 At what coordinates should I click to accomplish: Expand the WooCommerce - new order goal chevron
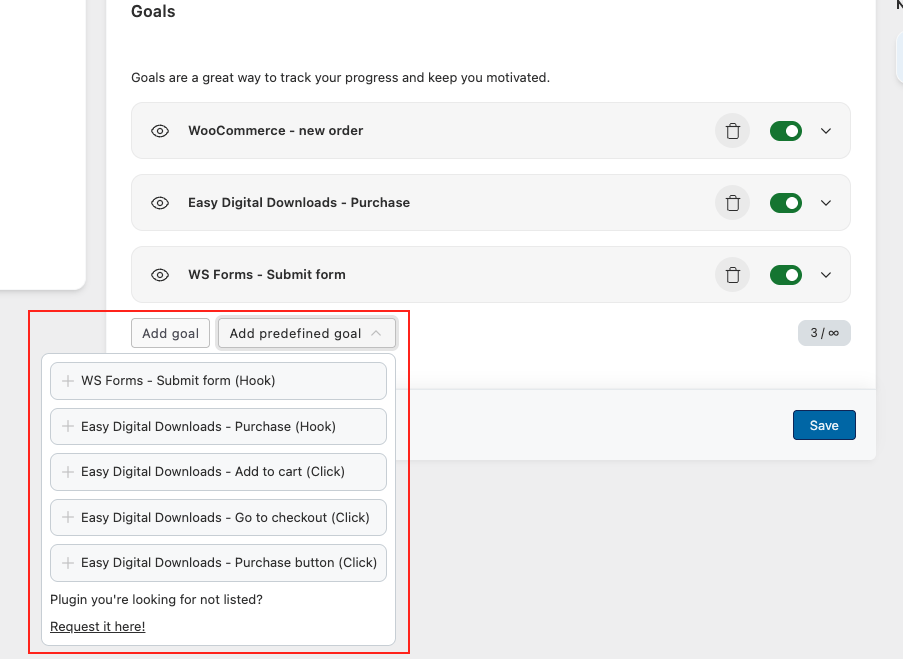pyautogui.click(x=826, y=131)
